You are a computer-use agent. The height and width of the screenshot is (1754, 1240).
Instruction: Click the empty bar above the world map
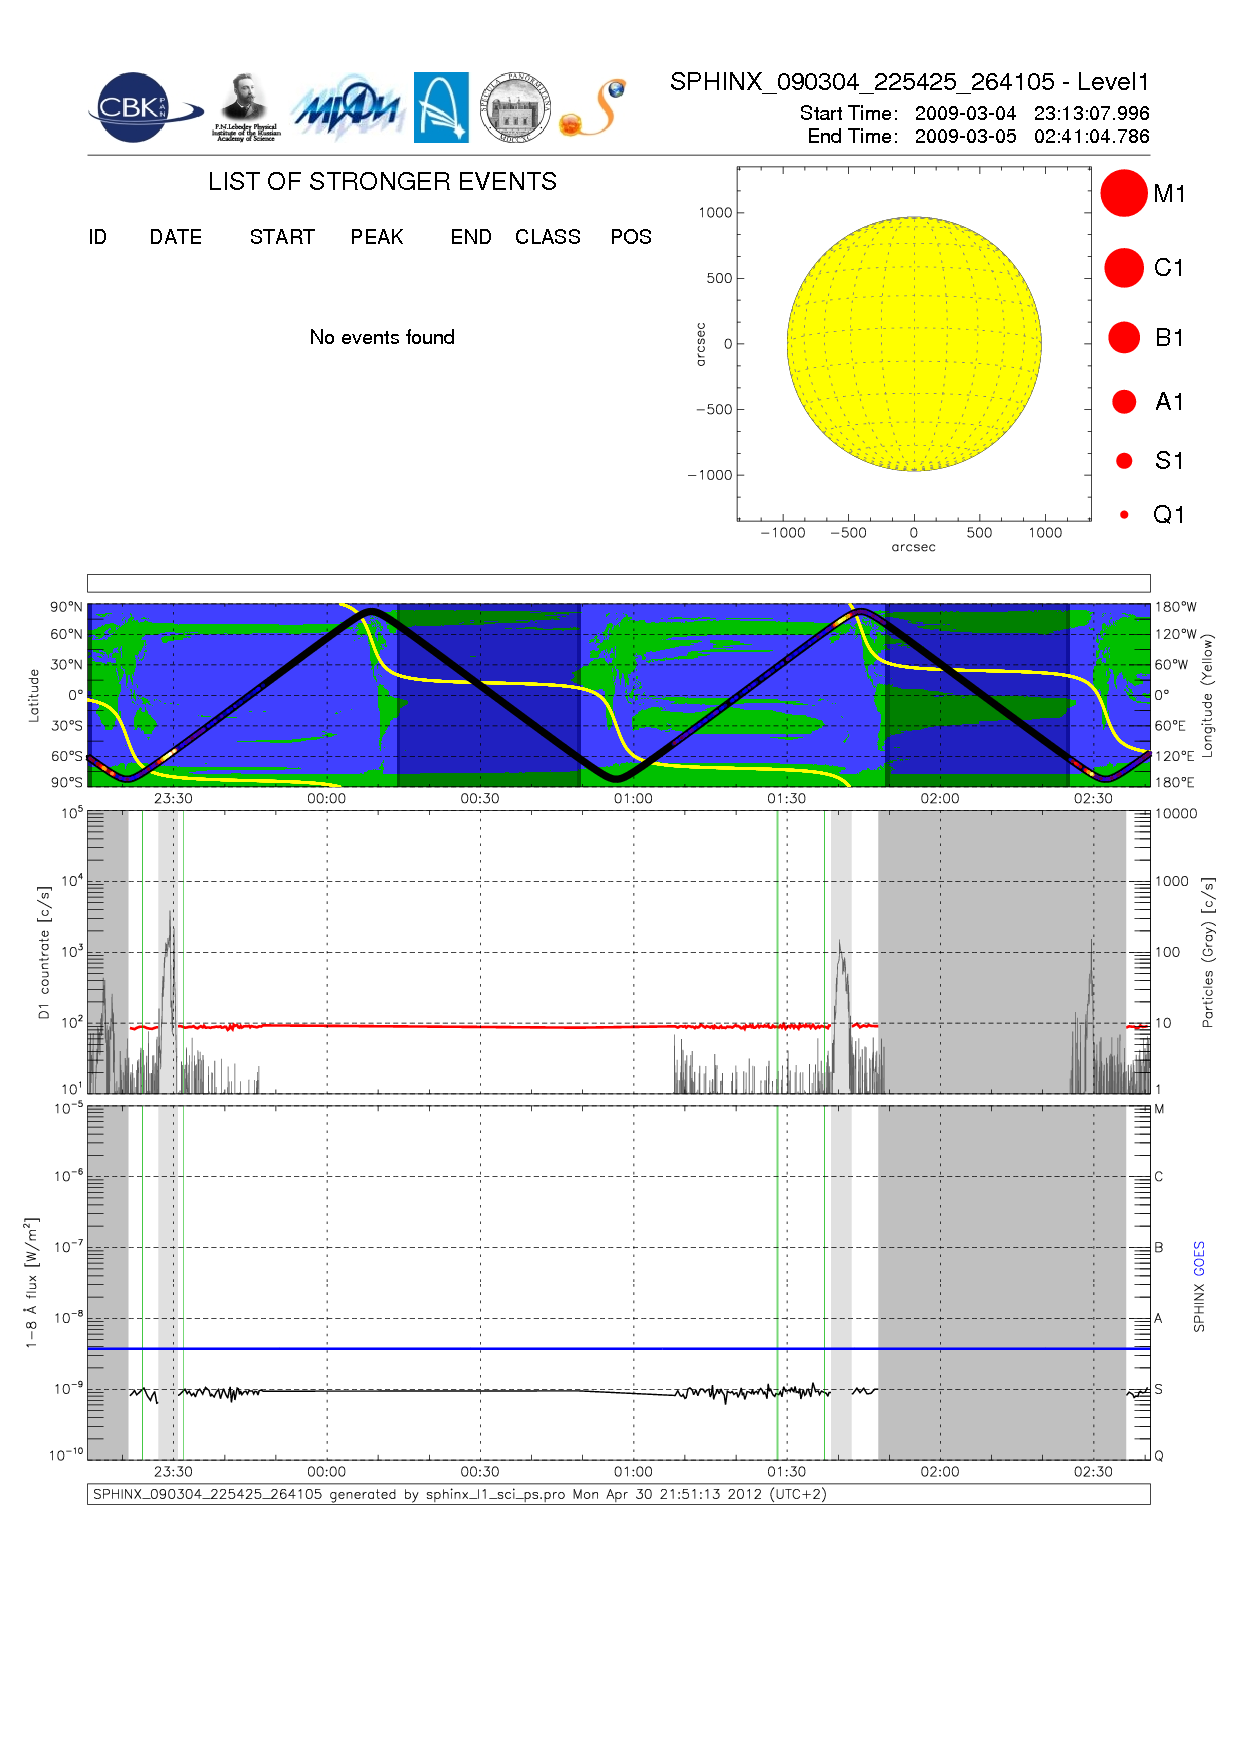click(x=619, y=583)
